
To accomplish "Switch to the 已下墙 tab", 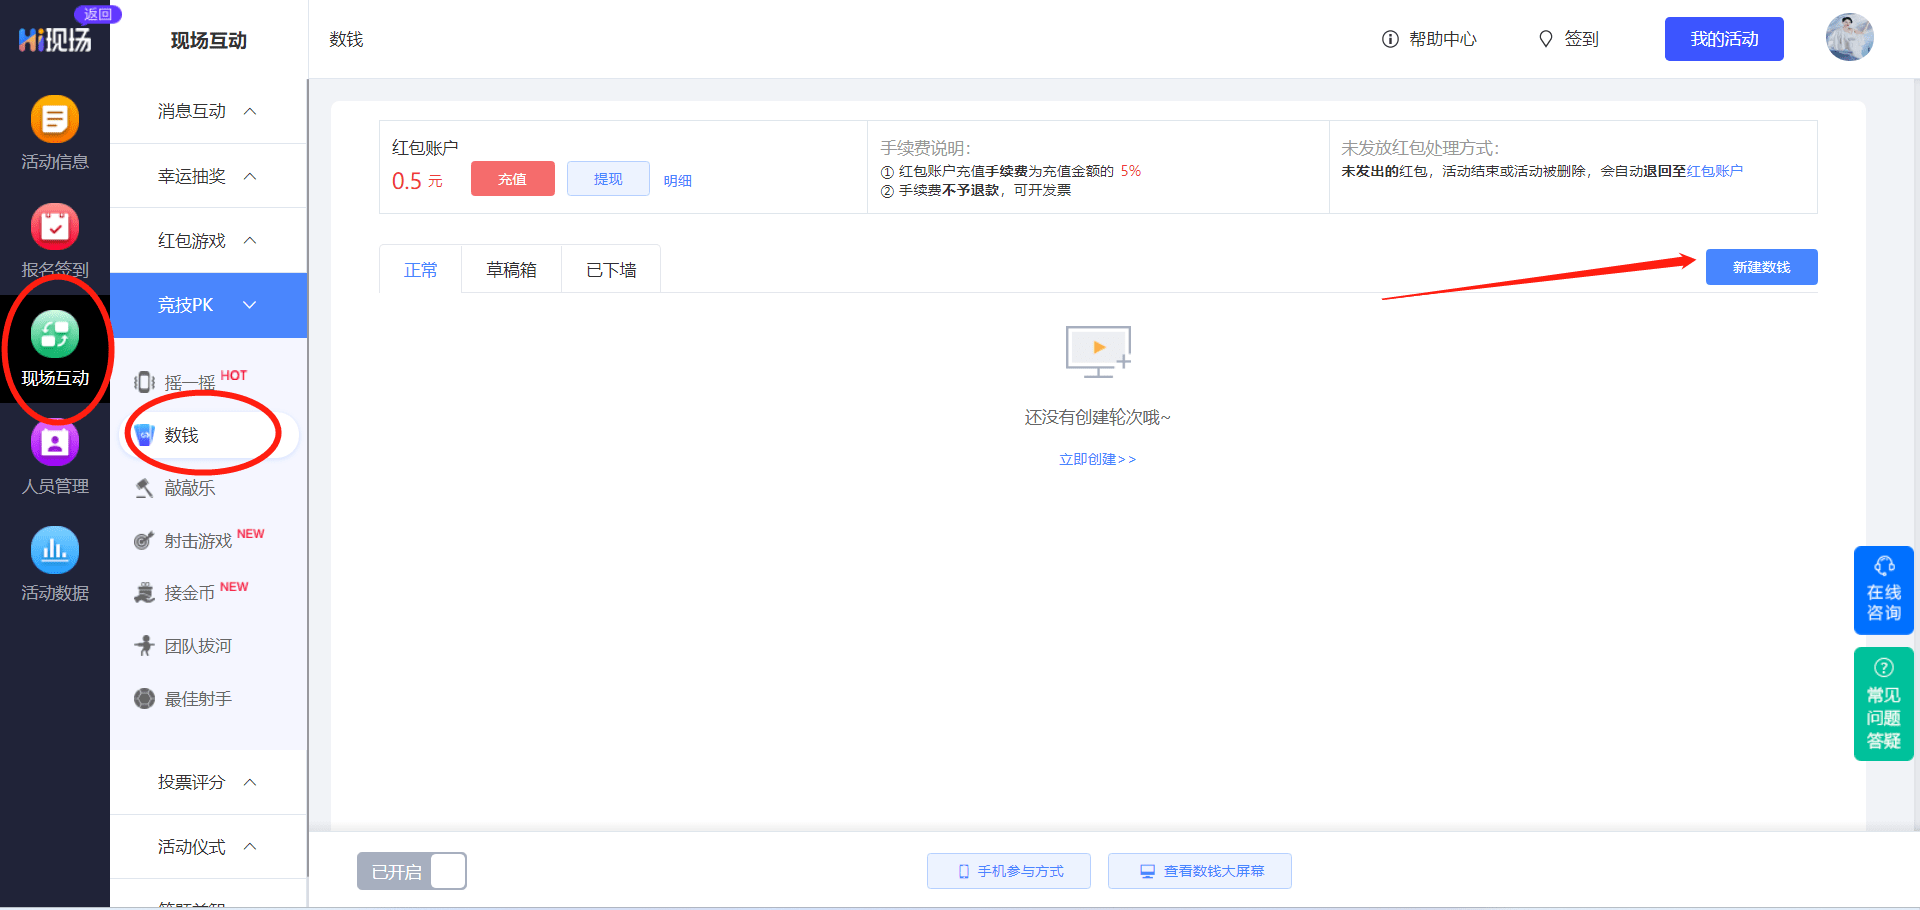I will 611,270.
